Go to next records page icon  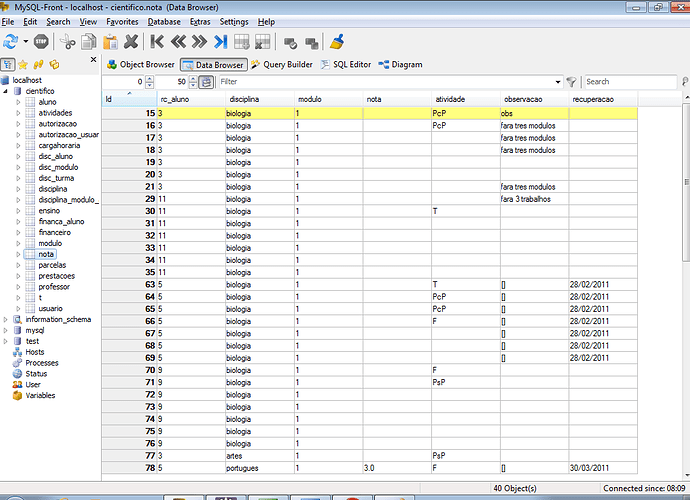(x=199, y=42)
